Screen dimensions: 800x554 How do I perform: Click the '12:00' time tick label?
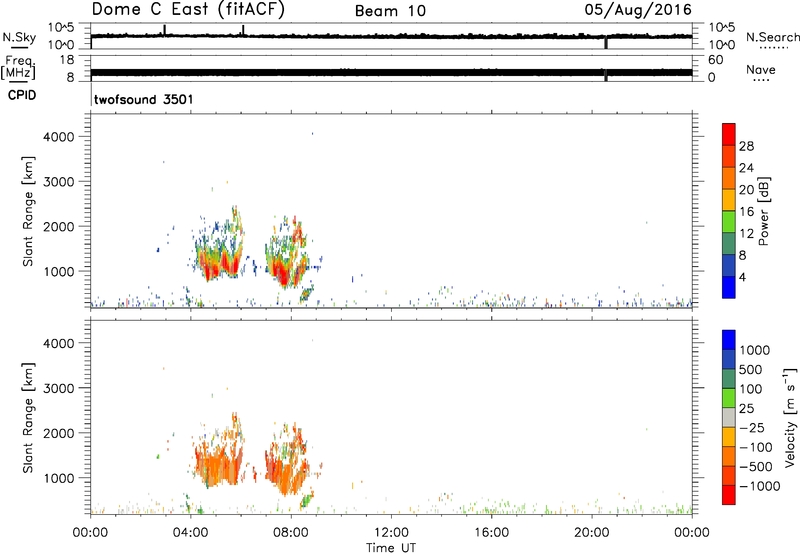tap(391, 533)
